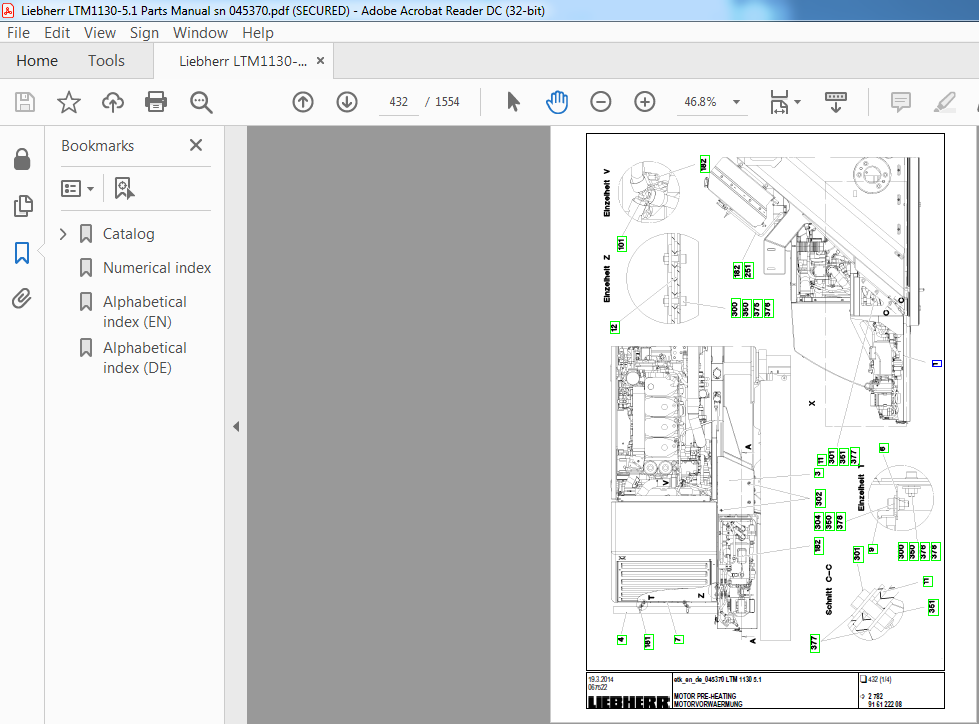
Task: Go to the previous page
Action: (303, 102)
